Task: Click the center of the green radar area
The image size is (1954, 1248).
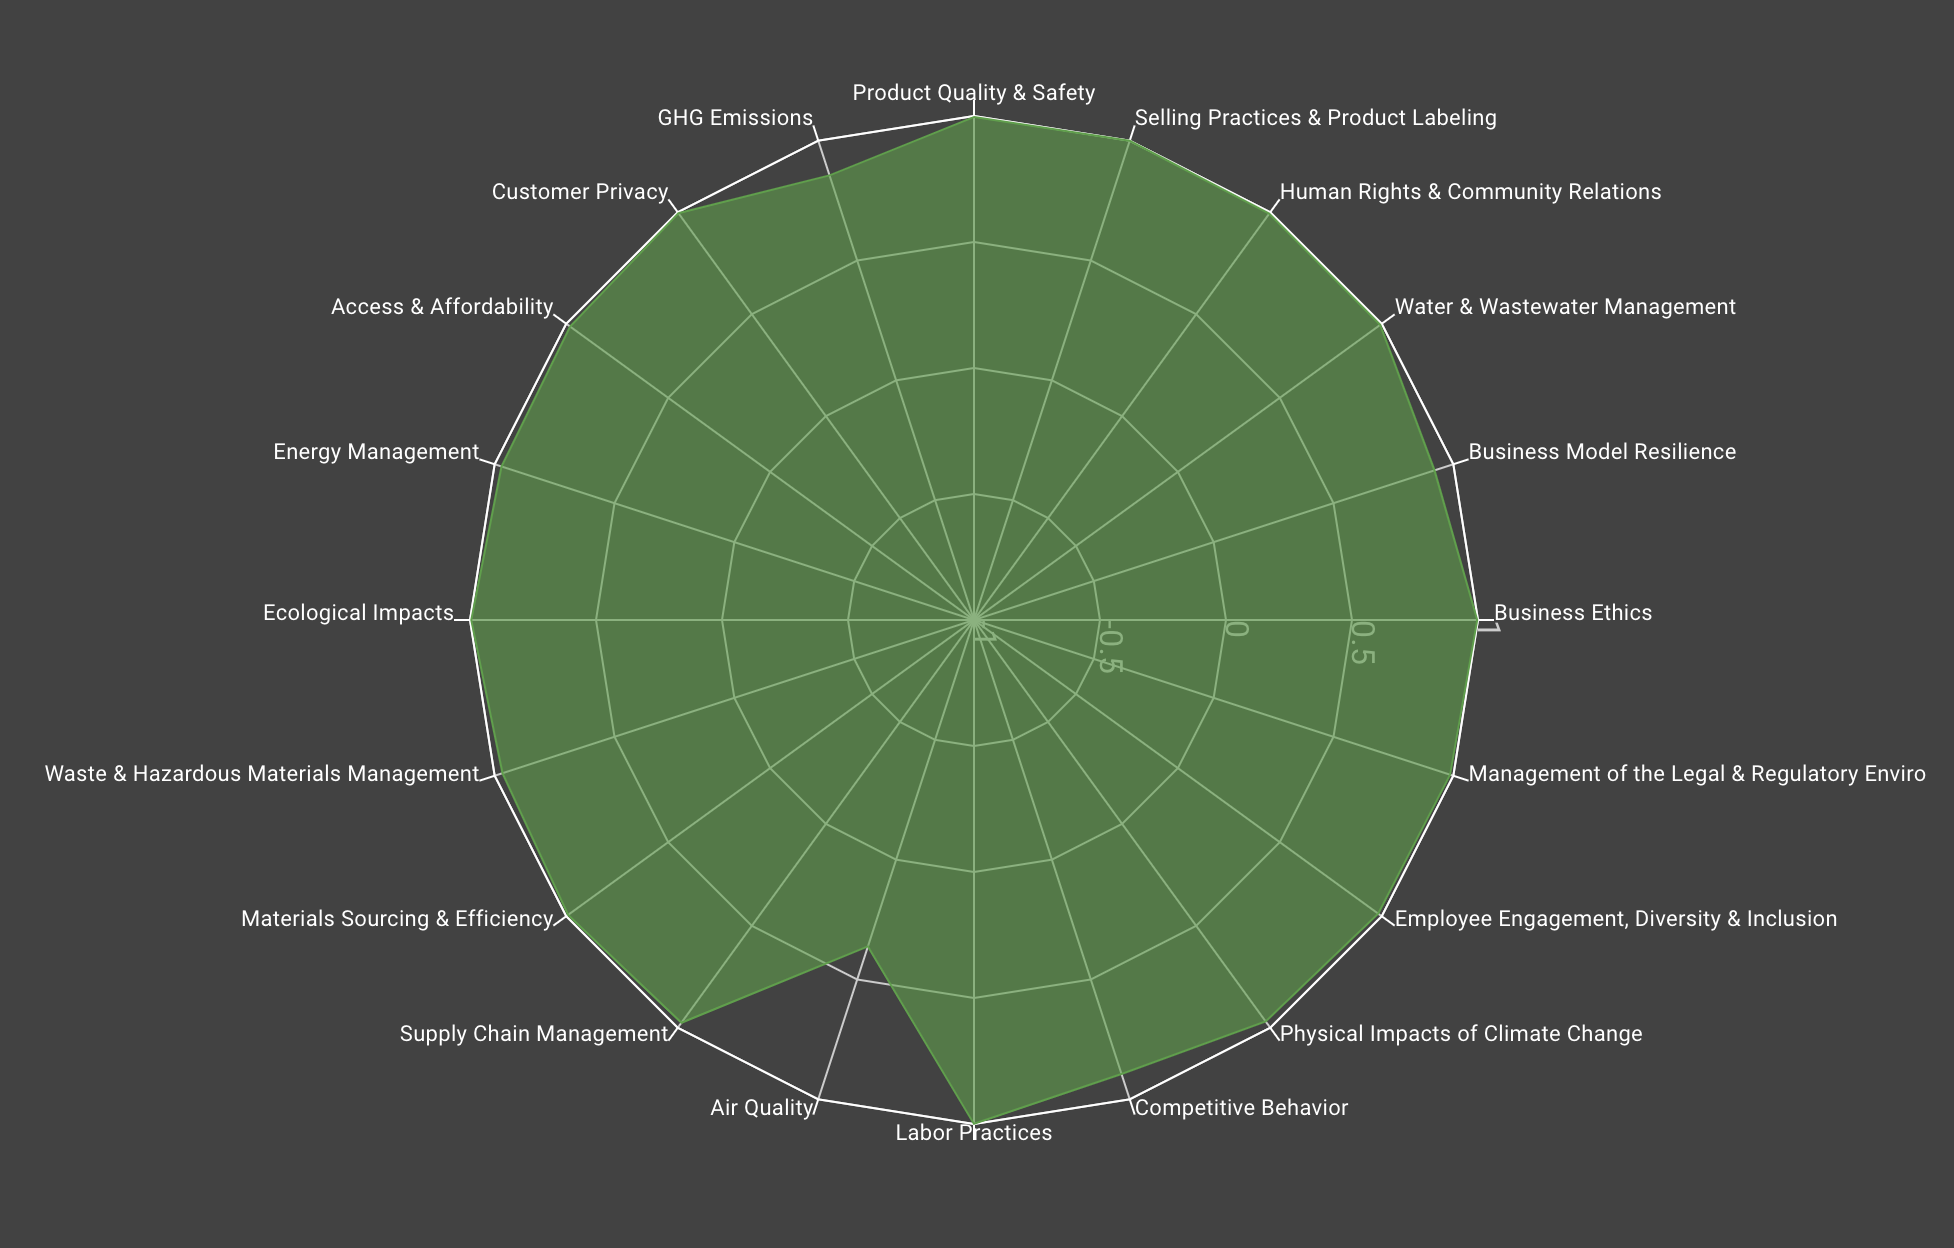Action: [x=975, y=620]
